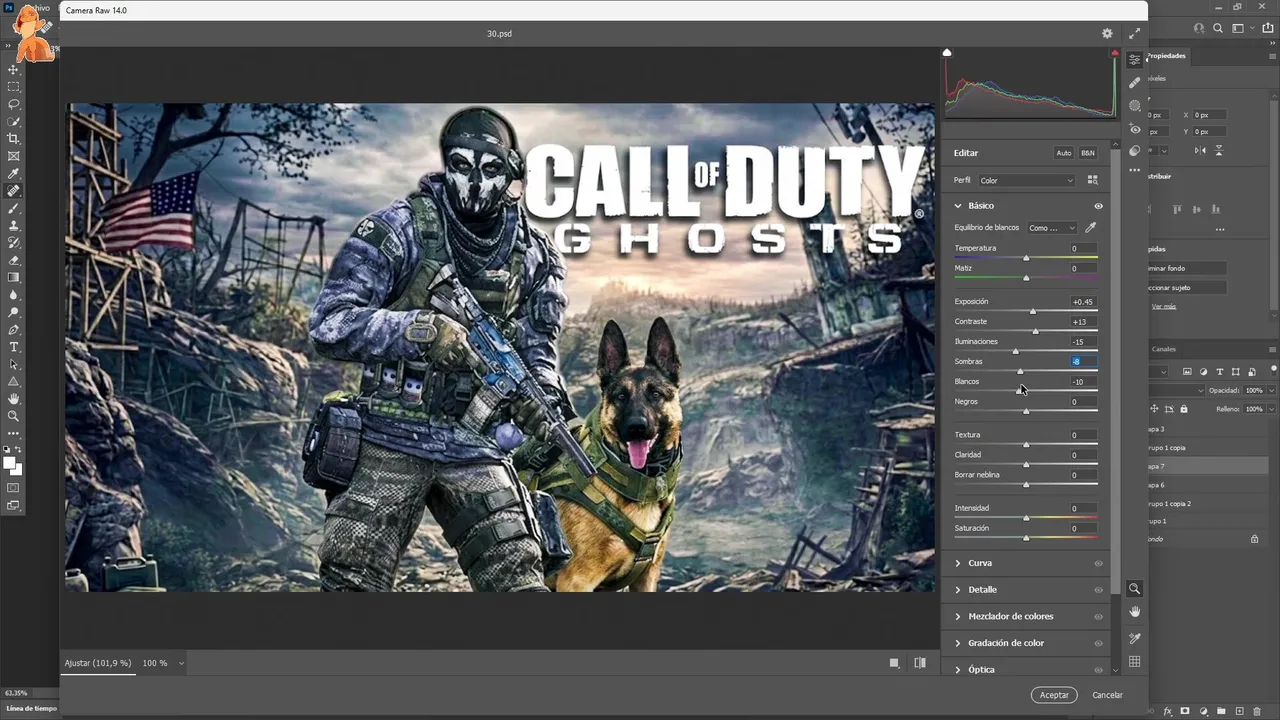The width and height of the screenshot is (1280, 720).
Task: Toggle Gradación de color visibility eye
Action: 1098,643
